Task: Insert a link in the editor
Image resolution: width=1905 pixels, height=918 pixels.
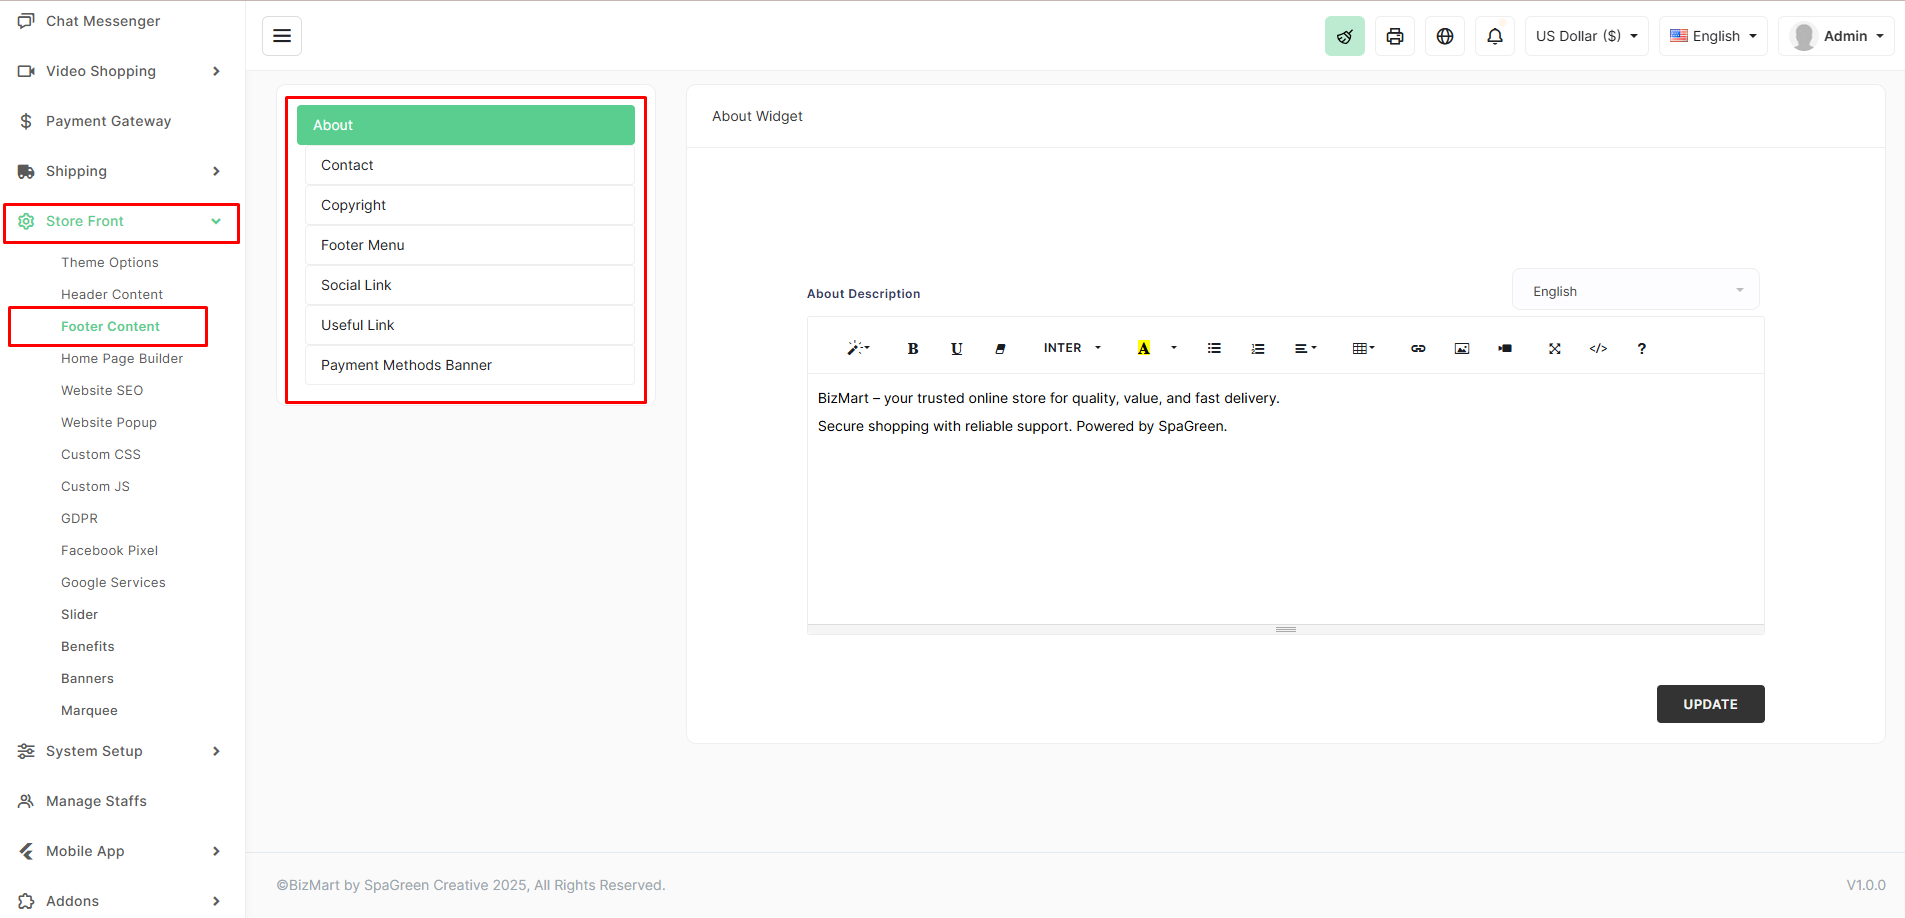Action: click(x=1418, y=348)
